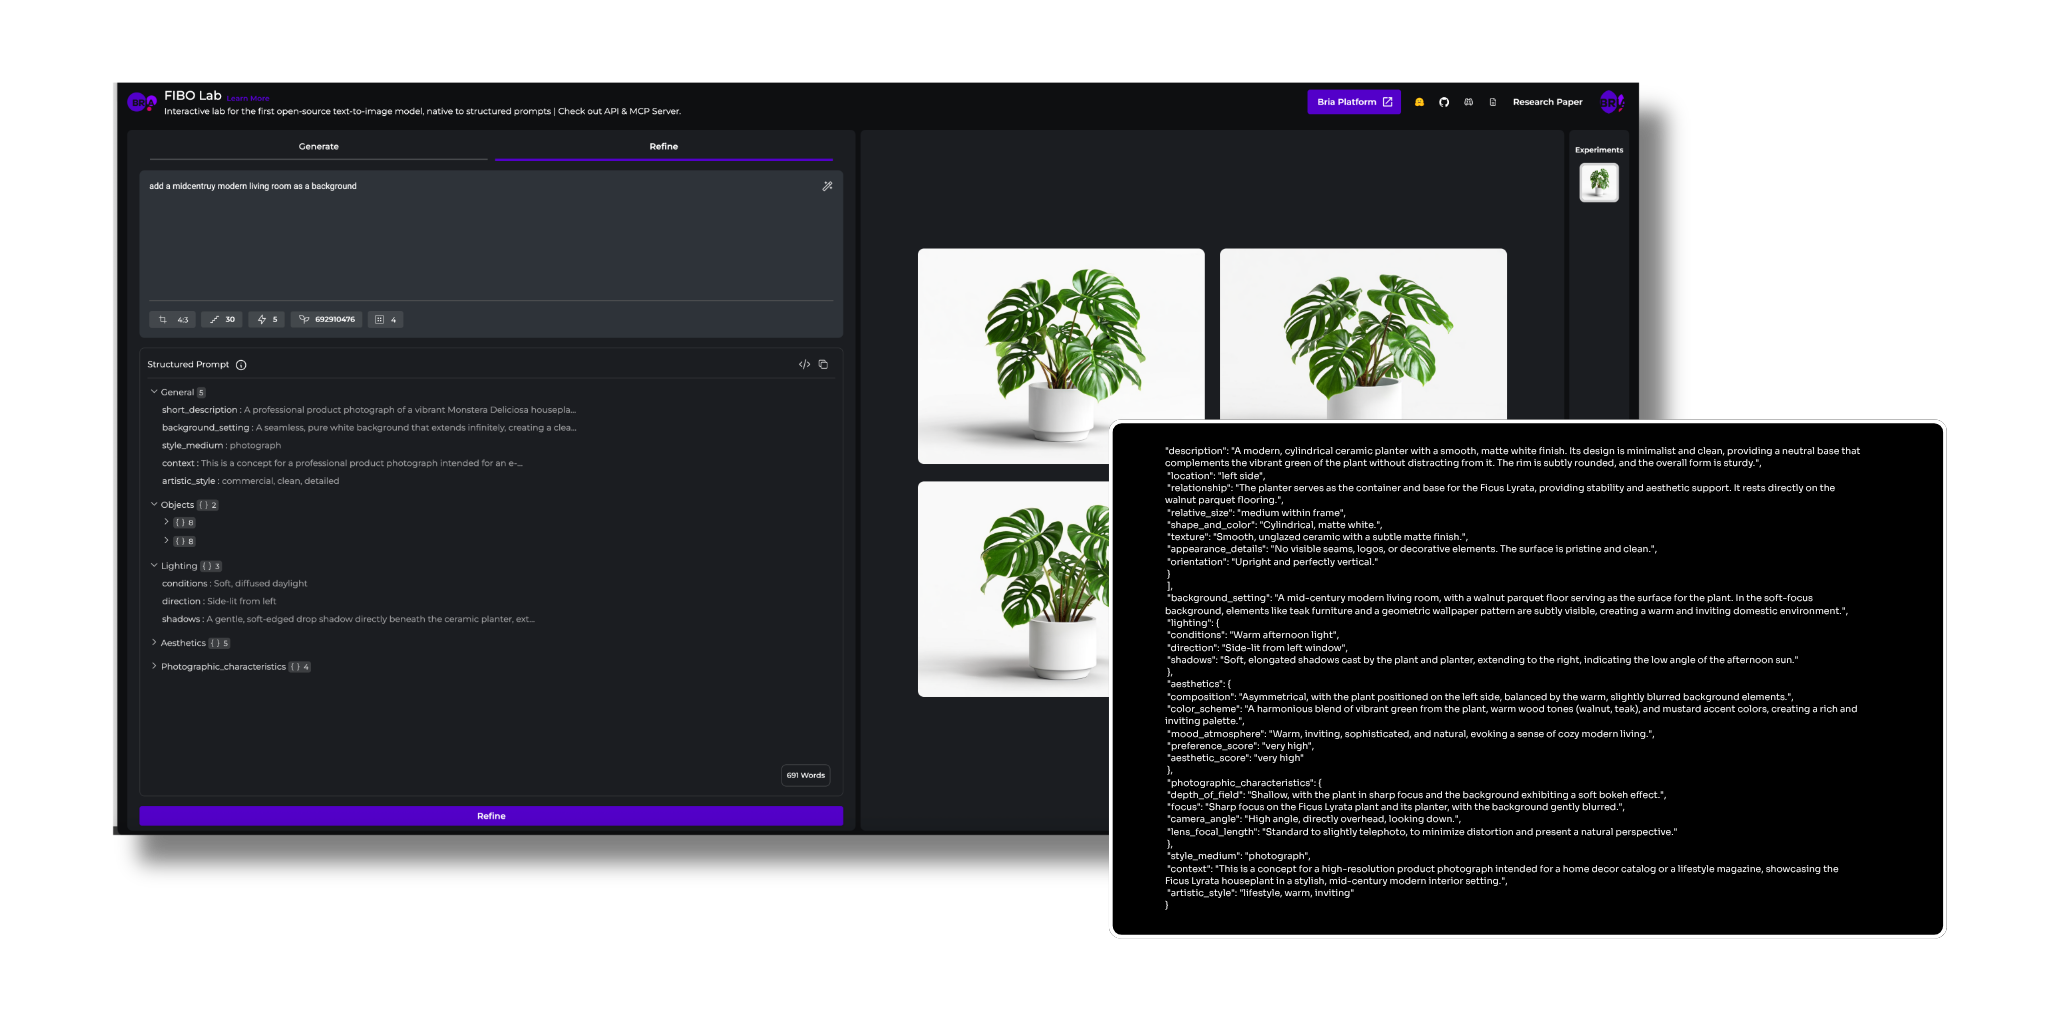Click the document icon beside Research Paper
Image resolution: width=2048 pixels, height=1009 pixels.
(x=1493, y=102)
